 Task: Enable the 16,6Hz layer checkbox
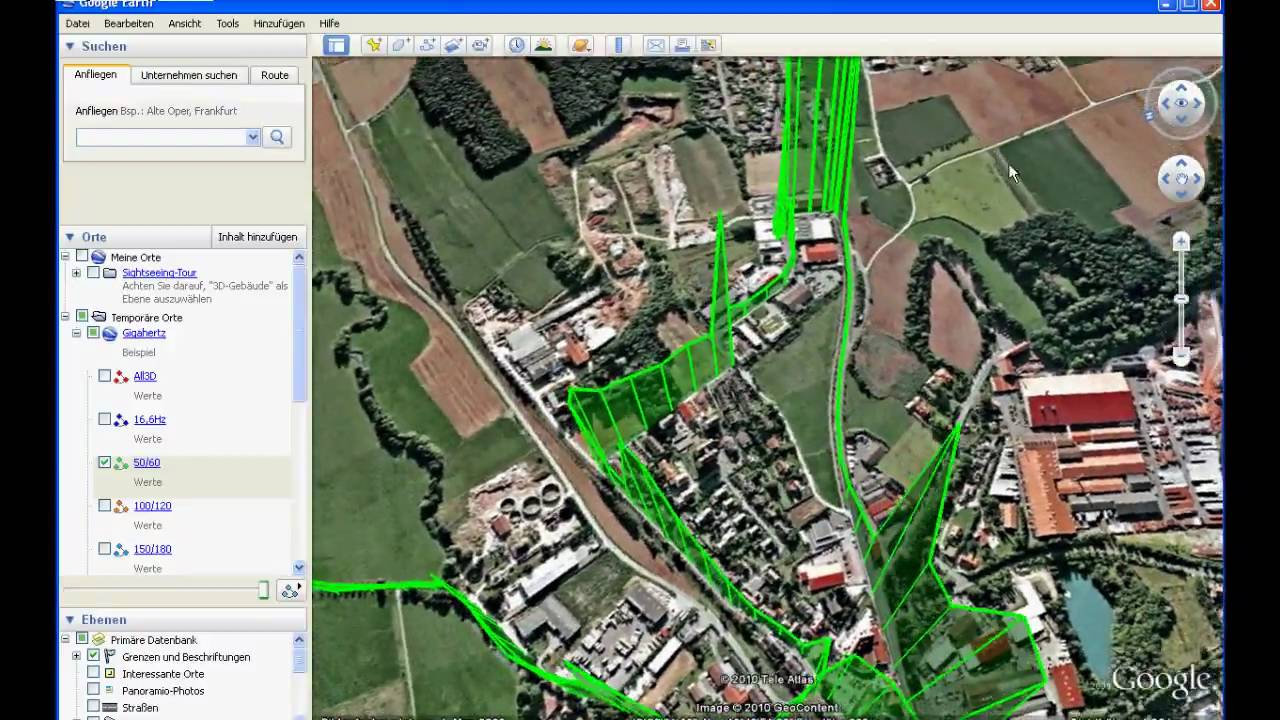(105, 419)
